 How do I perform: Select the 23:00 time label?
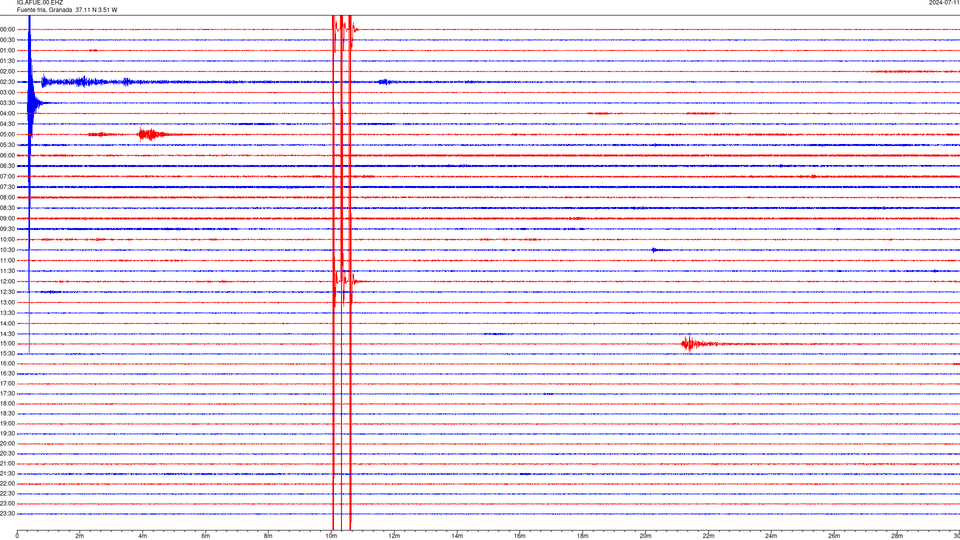7,504
